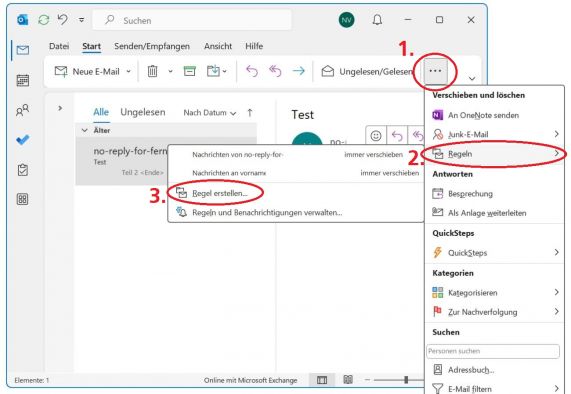571x394 pixels.
Task: Click the Suchen search box
Action: click(x=192, y=20)
